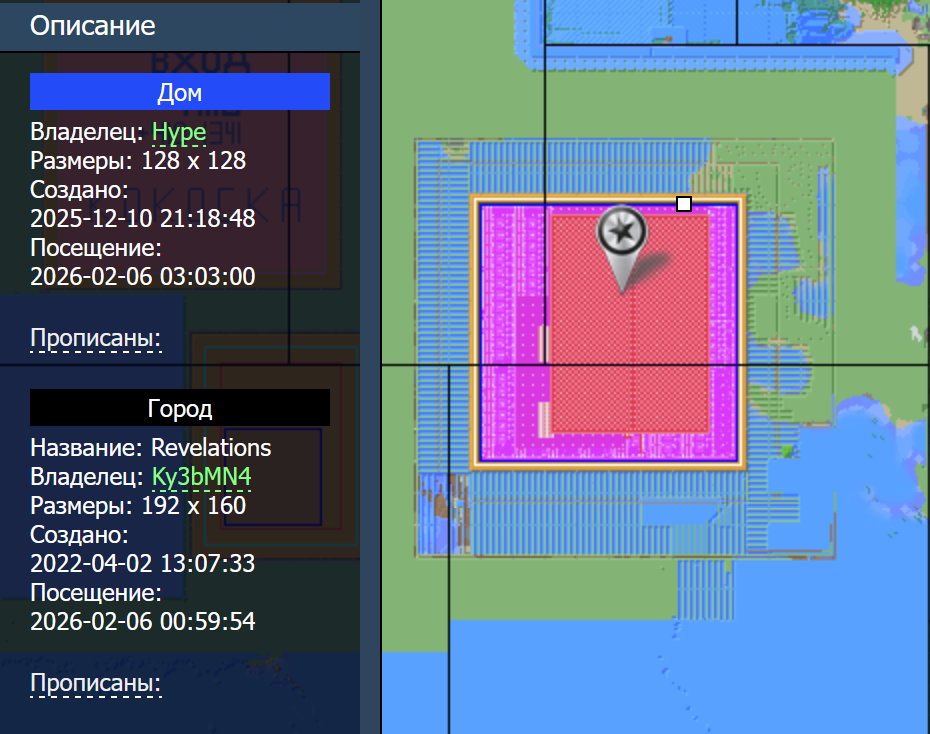This screenshot has height=734, width=930.
Task: Expand Прописаны list under Дом section
Action: pos(95,339)
